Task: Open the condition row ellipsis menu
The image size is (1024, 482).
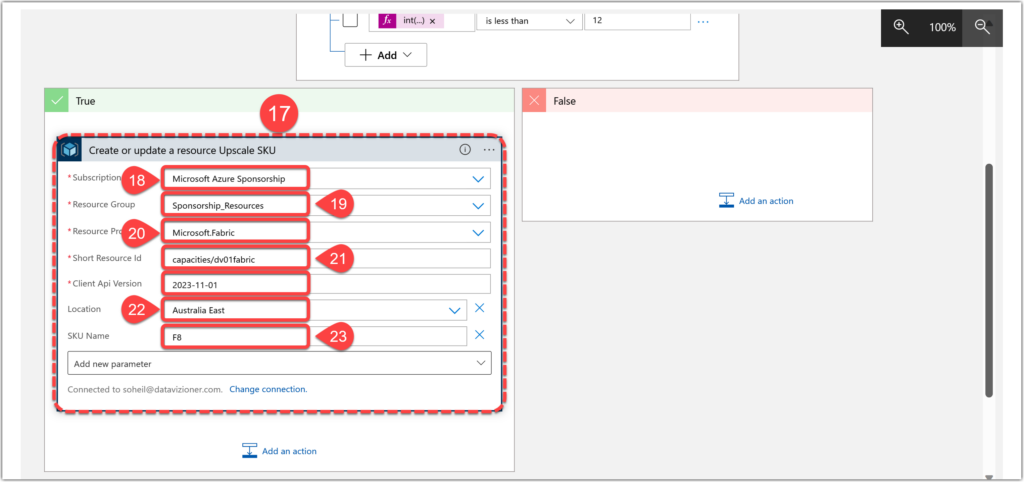Action: point(703,22)
